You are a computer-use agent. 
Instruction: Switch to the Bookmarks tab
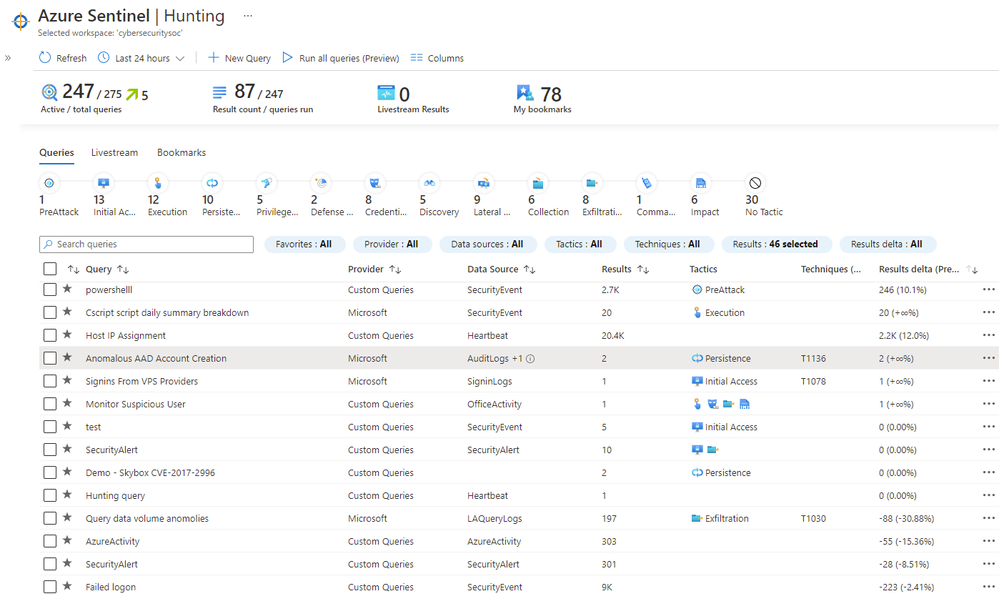click(x=182, y=152)
